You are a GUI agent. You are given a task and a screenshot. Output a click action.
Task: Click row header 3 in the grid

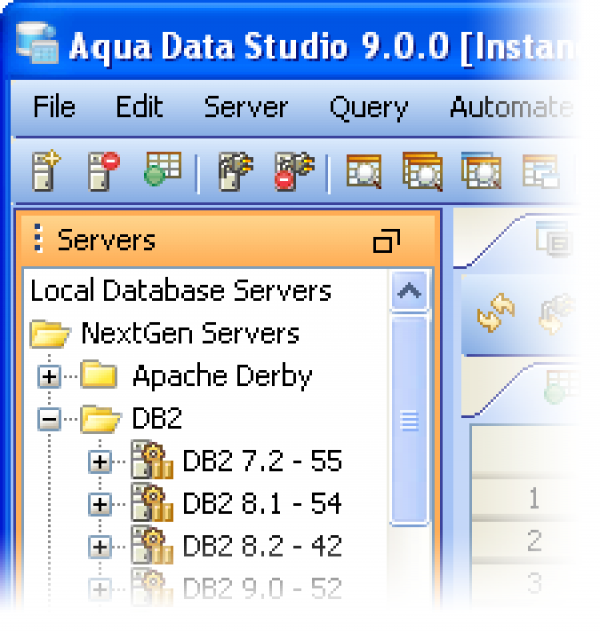534,583
